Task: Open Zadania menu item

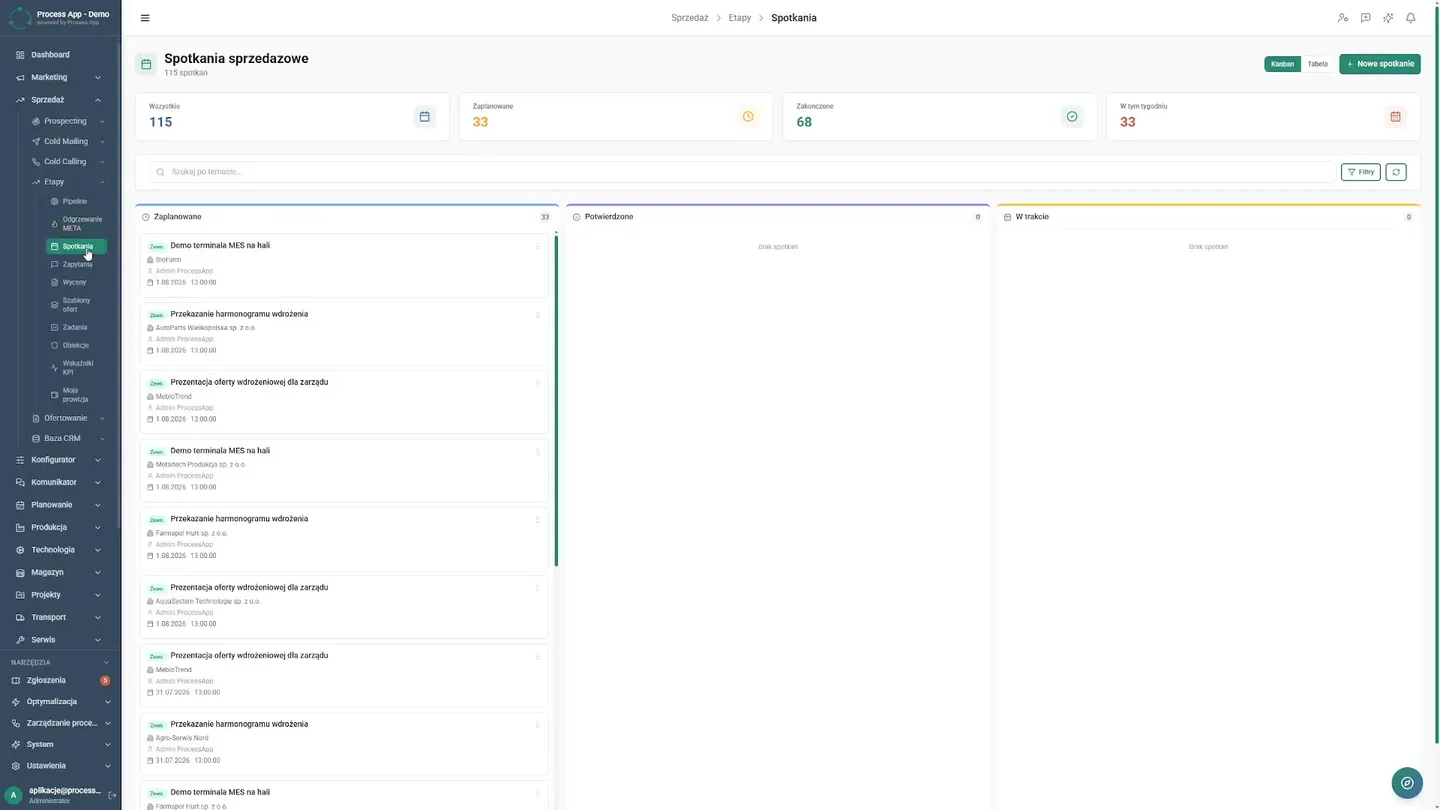Action: (x=76, y=327)
